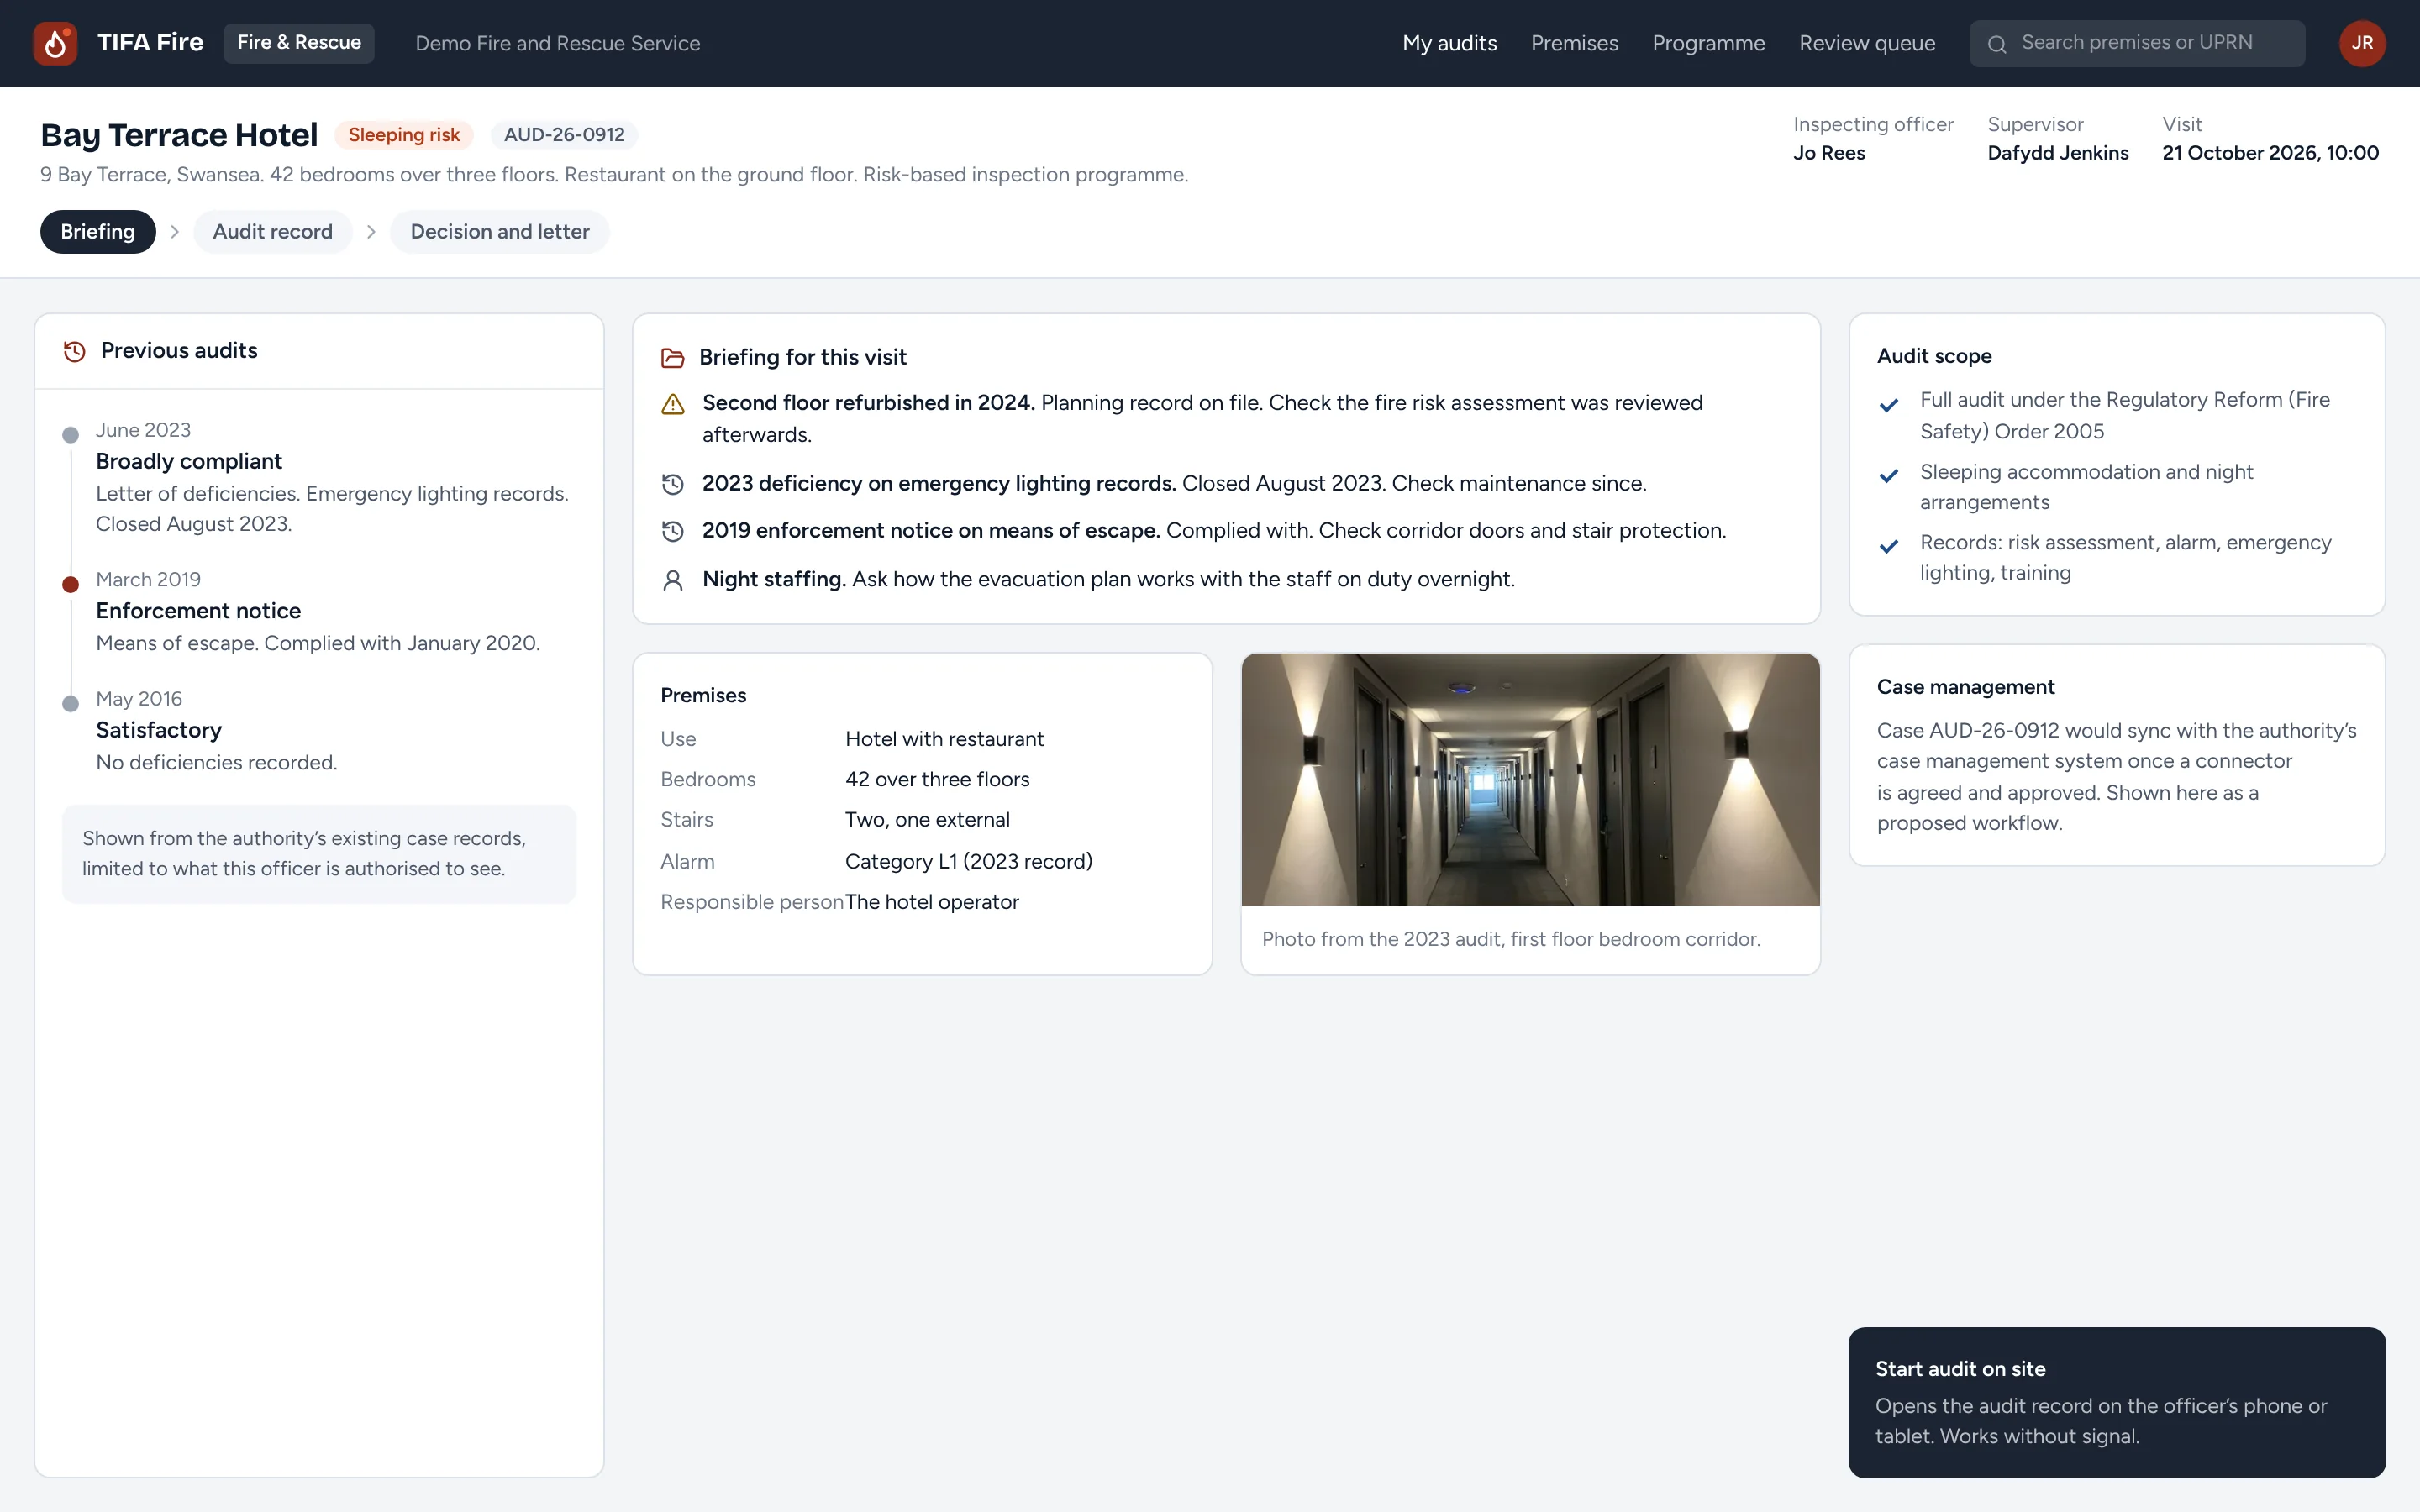Click the history icon beside 2019 enforcement notice

(x=673, y=531)
